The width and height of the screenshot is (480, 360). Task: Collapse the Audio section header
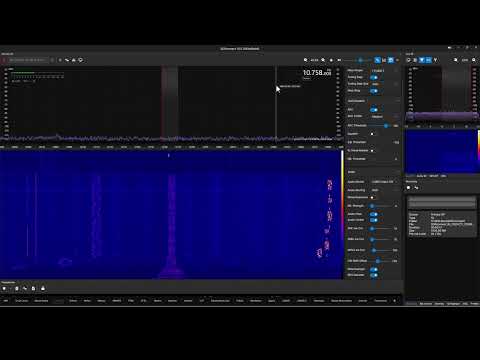pyautogui.click(x=373, y=172)
